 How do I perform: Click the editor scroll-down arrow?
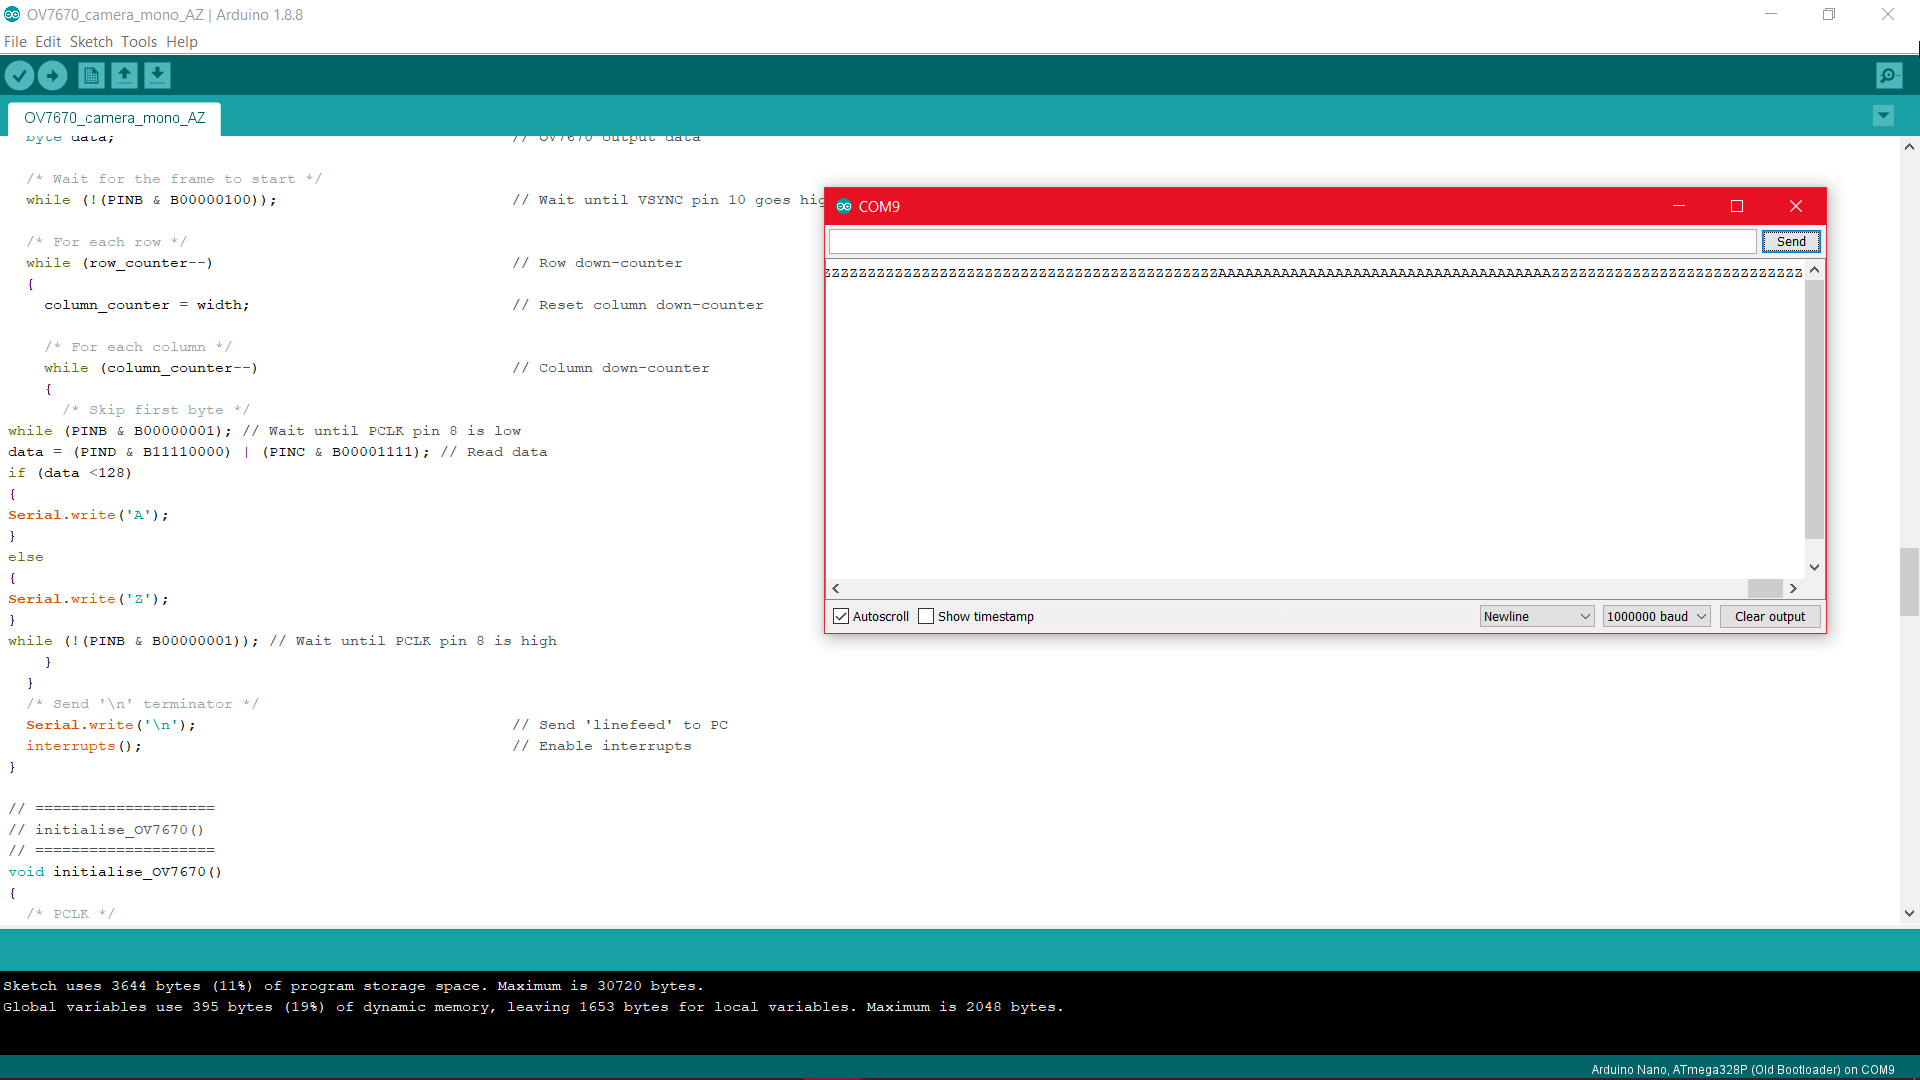pyautogui.click(x=1909, y=912)
